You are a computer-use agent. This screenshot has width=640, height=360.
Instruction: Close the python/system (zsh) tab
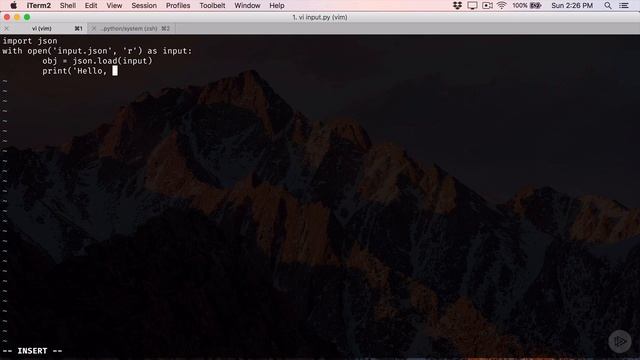pos(94,29)
